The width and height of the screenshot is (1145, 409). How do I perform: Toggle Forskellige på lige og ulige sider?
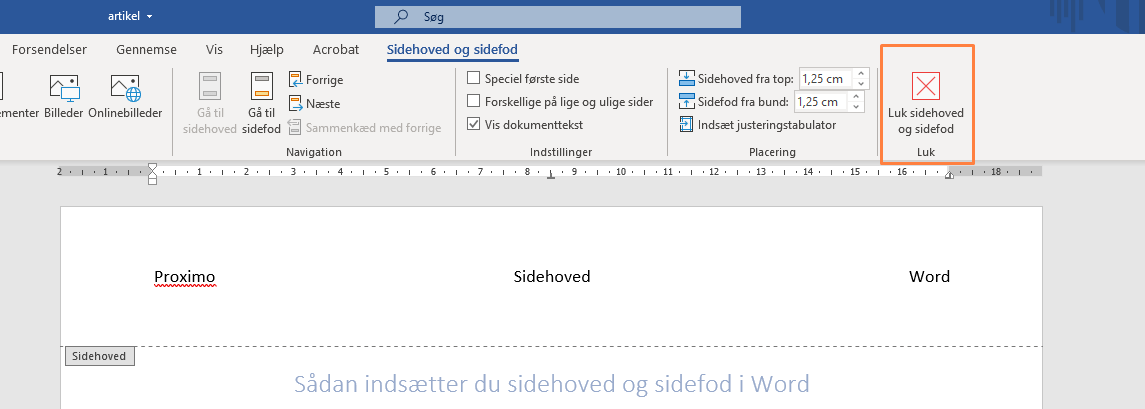pyautogui.click(x=475, y=101)
